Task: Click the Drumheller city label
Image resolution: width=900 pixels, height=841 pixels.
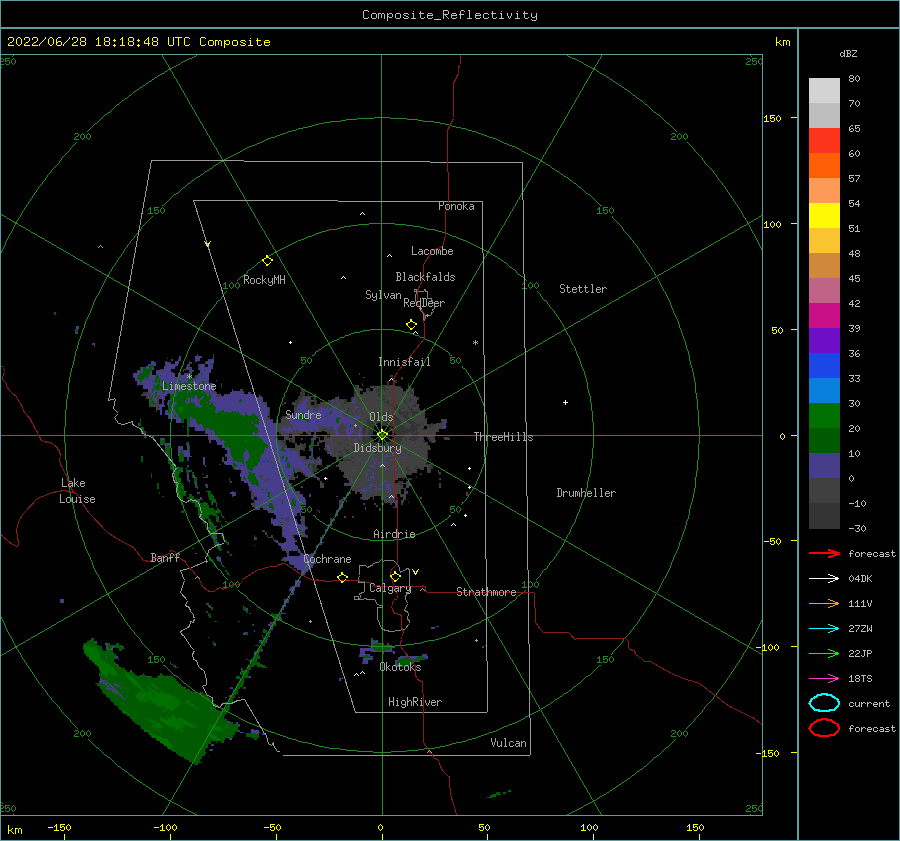Action: 586,493
